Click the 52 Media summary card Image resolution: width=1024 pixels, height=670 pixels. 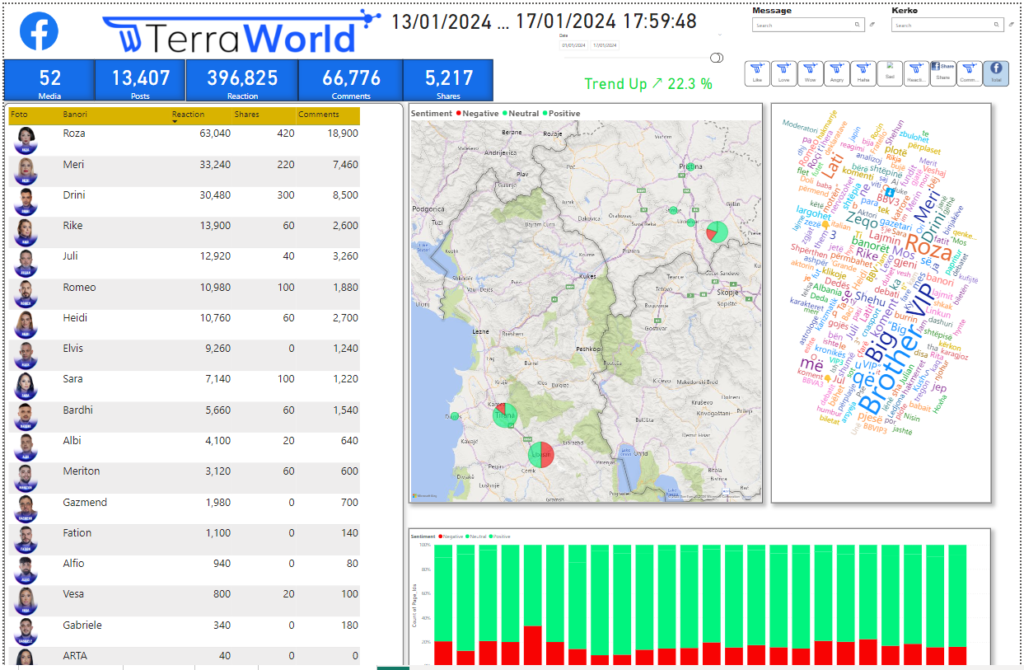[50, 81]
